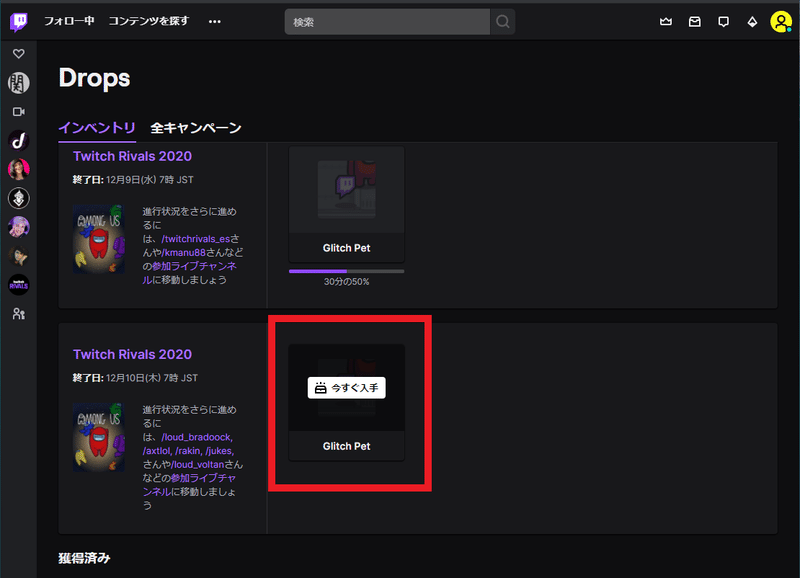Focus the 検索 search field

click(387, 22)
